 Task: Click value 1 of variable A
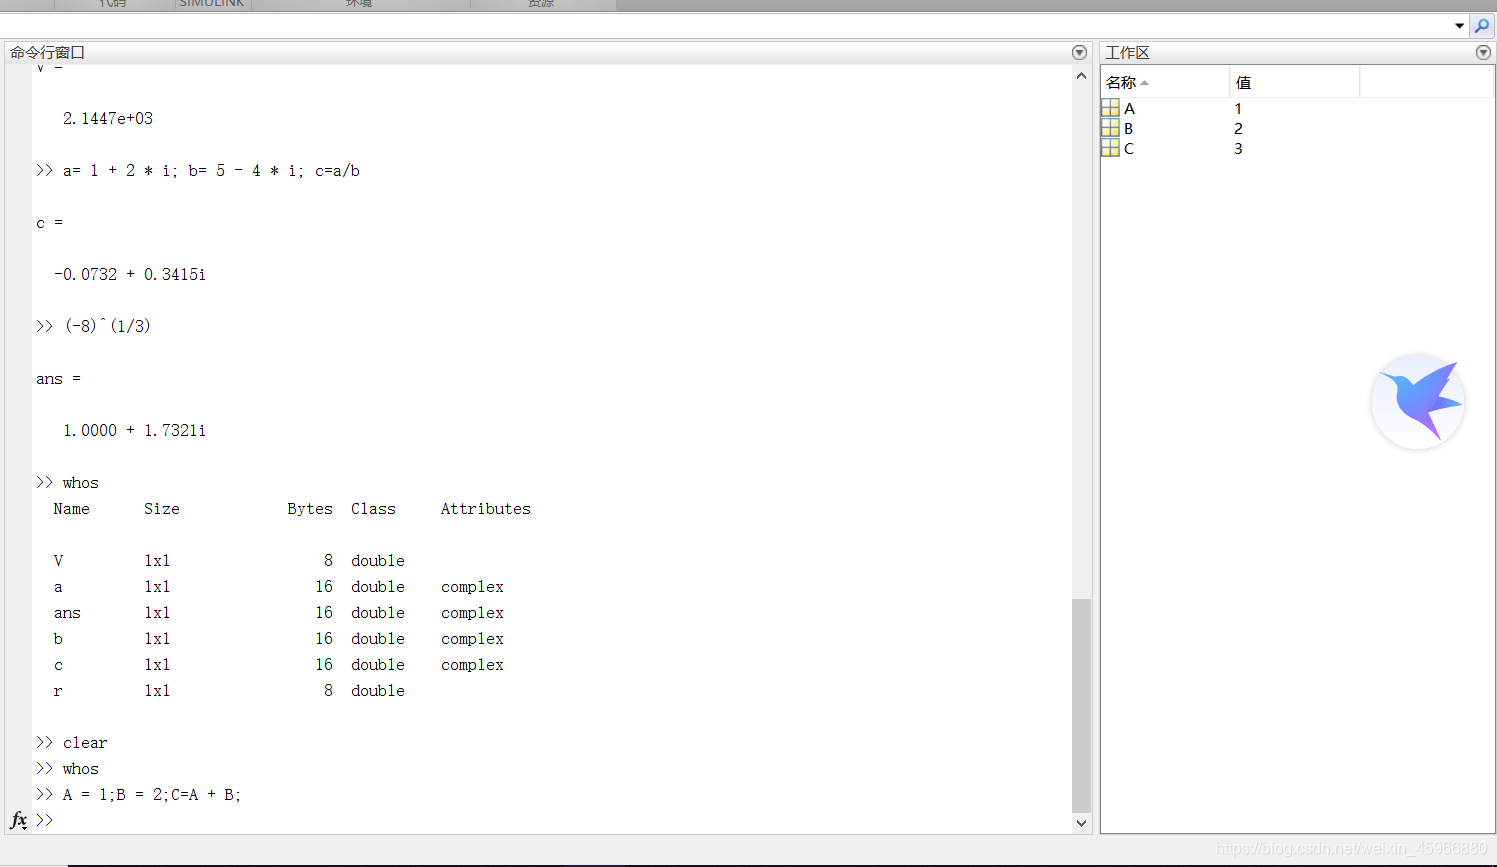tap(1238, 109)
